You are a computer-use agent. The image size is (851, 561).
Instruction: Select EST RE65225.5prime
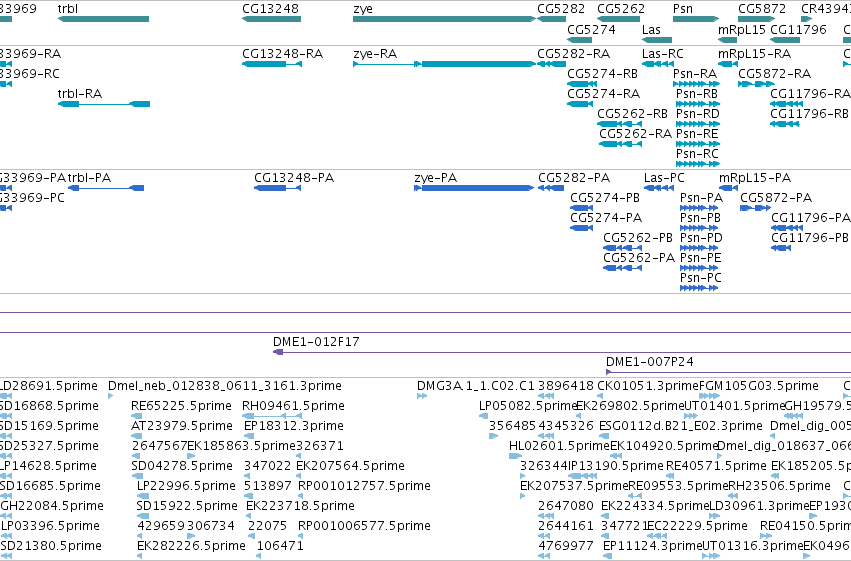coord(136,416)
